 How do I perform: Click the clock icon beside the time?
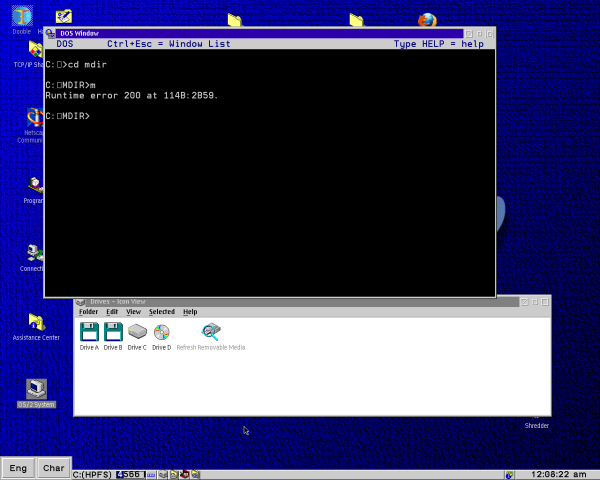pyautogui.click(x=509, y=475)
